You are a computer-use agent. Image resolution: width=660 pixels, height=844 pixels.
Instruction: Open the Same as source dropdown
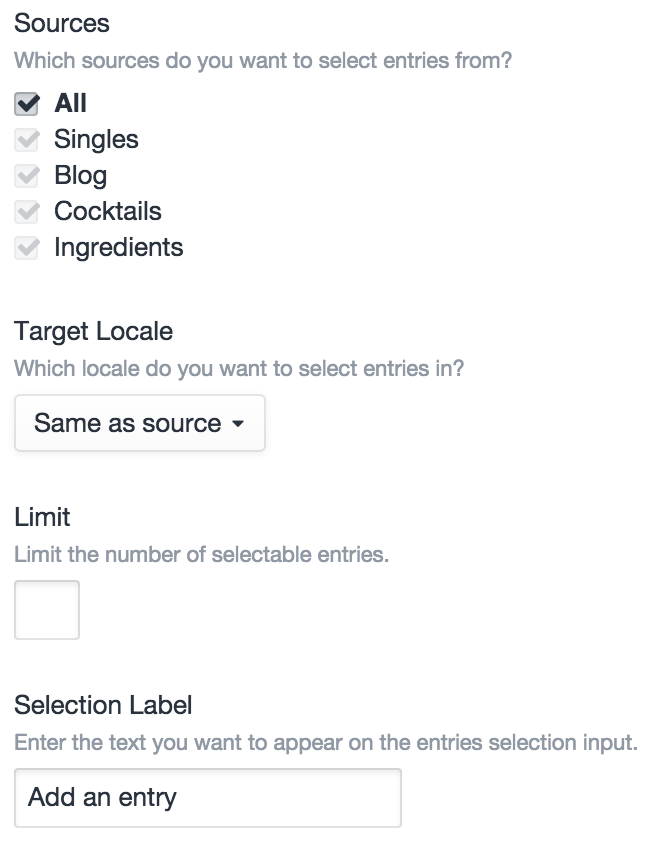coord(139,422)
